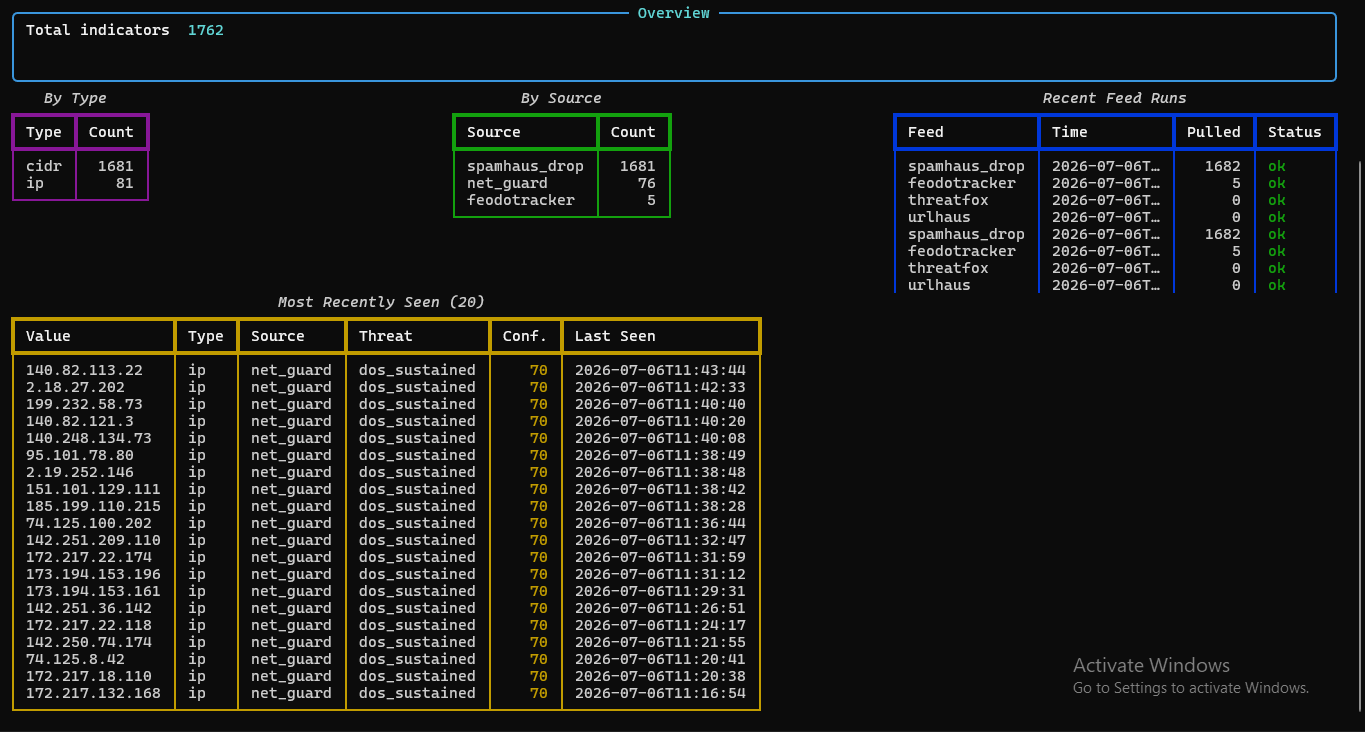Click last seen timestamp 2026-07-06T11:38:49
The height and width of the screenshot is (732, 1365).
660,455
